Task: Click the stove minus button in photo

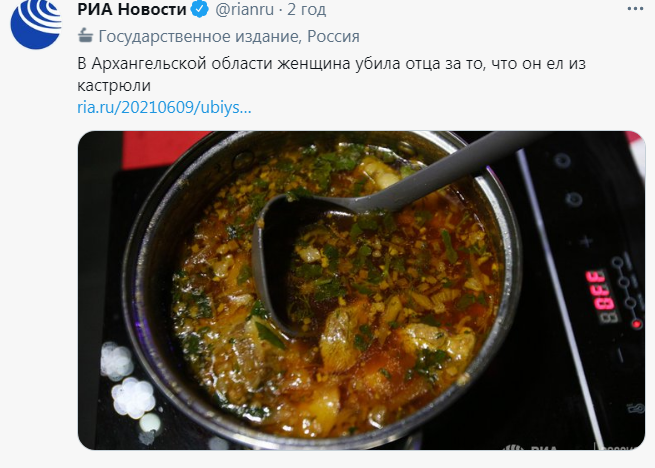Action: pyautogui.click(x=620, y=355)
